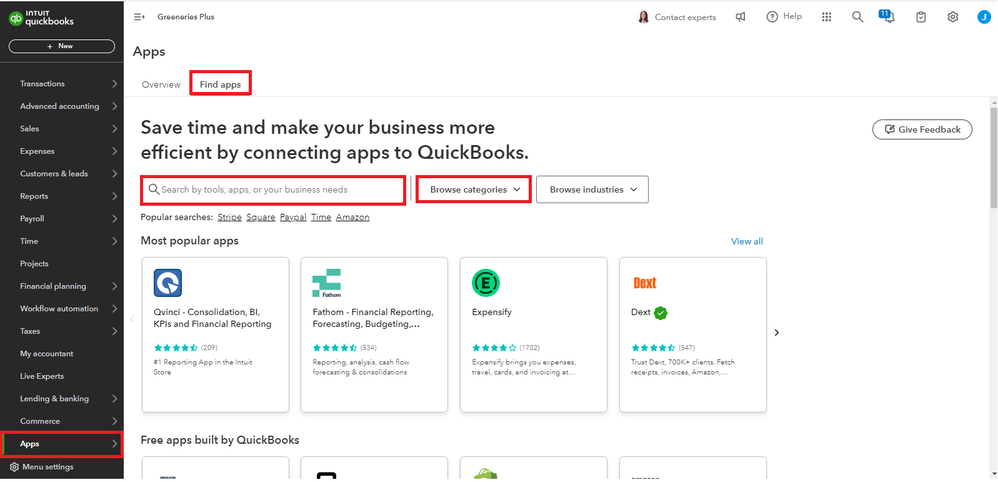This screenshot has width=998, height=482.
Task: Collapse the sidebar navigation menu icon
Action: [139, 17]
